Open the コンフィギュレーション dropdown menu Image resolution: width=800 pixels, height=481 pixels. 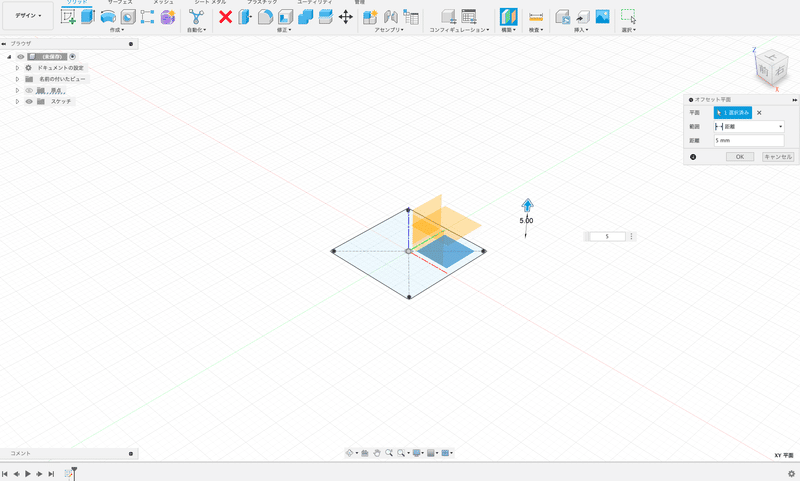[459, 30]
